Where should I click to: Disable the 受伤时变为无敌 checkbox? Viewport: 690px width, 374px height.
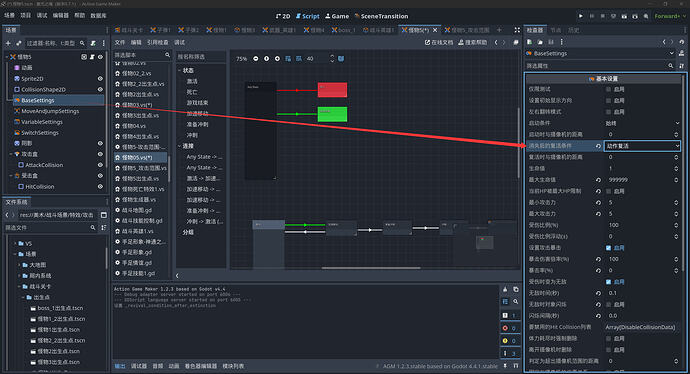(x=608, y=282)
